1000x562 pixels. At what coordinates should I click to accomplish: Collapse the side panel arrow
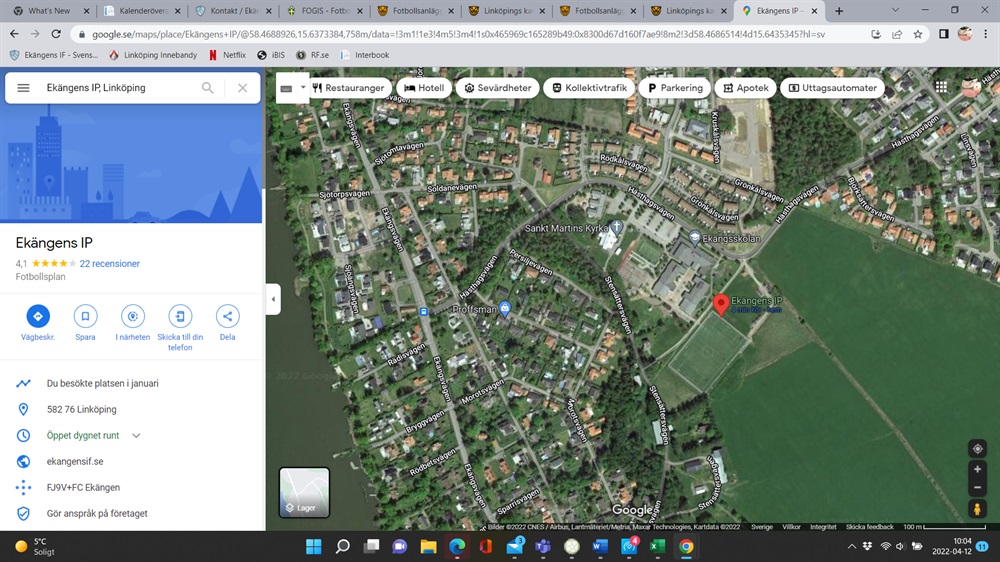[x=274, y=299]
